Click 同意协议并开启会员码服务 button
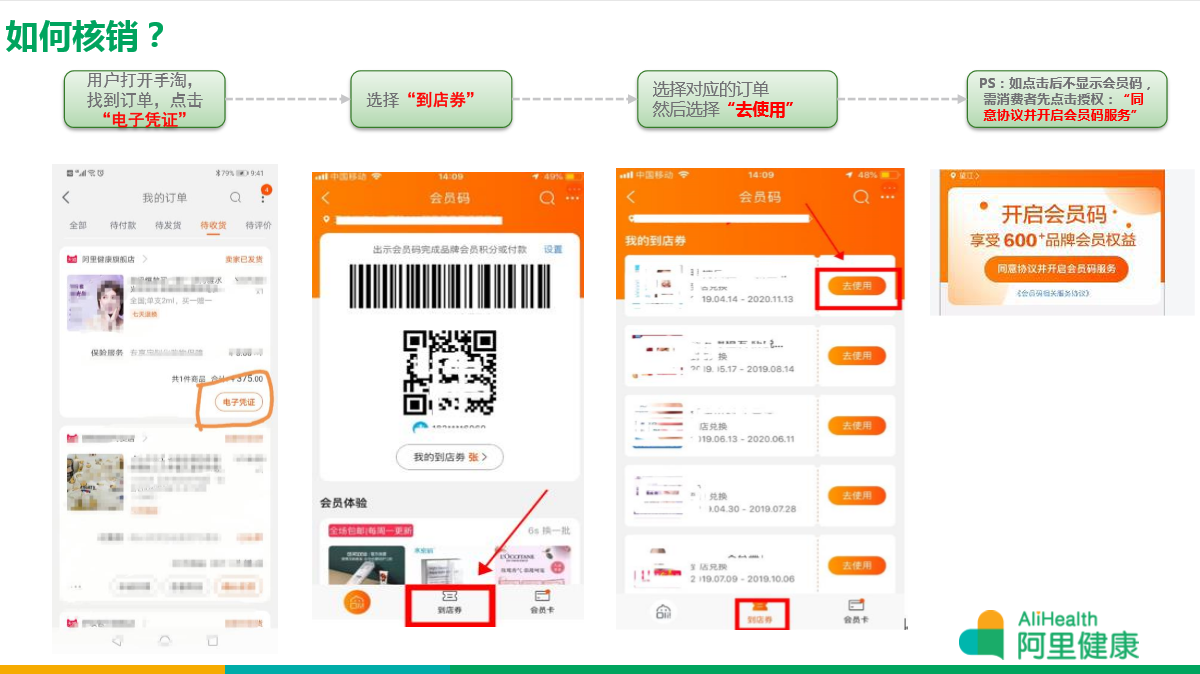This screenshot has height=674, width=1200. click(1056, 268)
